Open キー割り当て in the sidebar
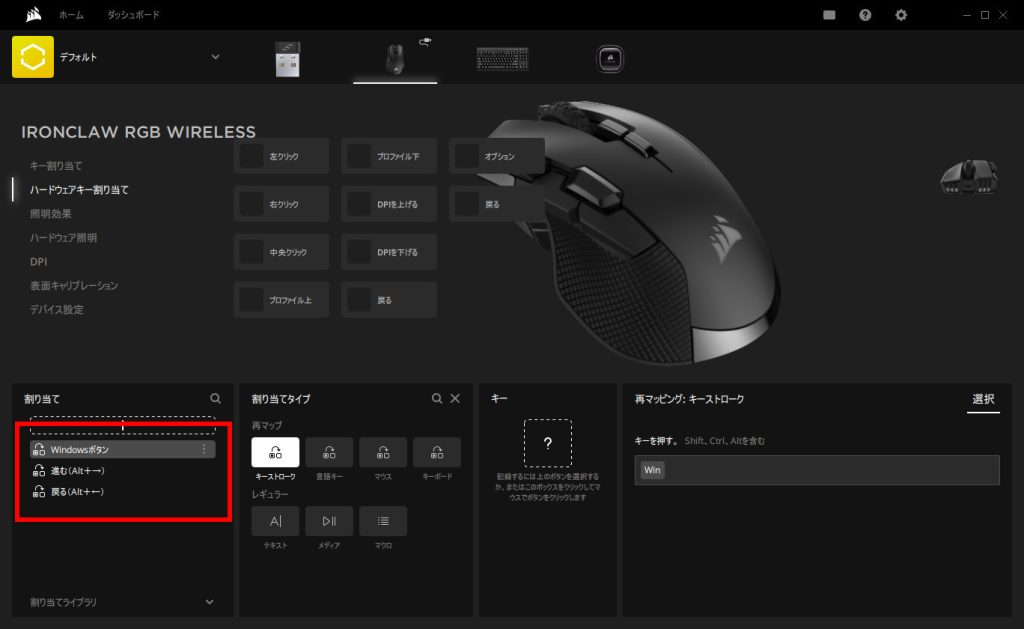Screen dimensions: 1024x629 tap(56, 166)
